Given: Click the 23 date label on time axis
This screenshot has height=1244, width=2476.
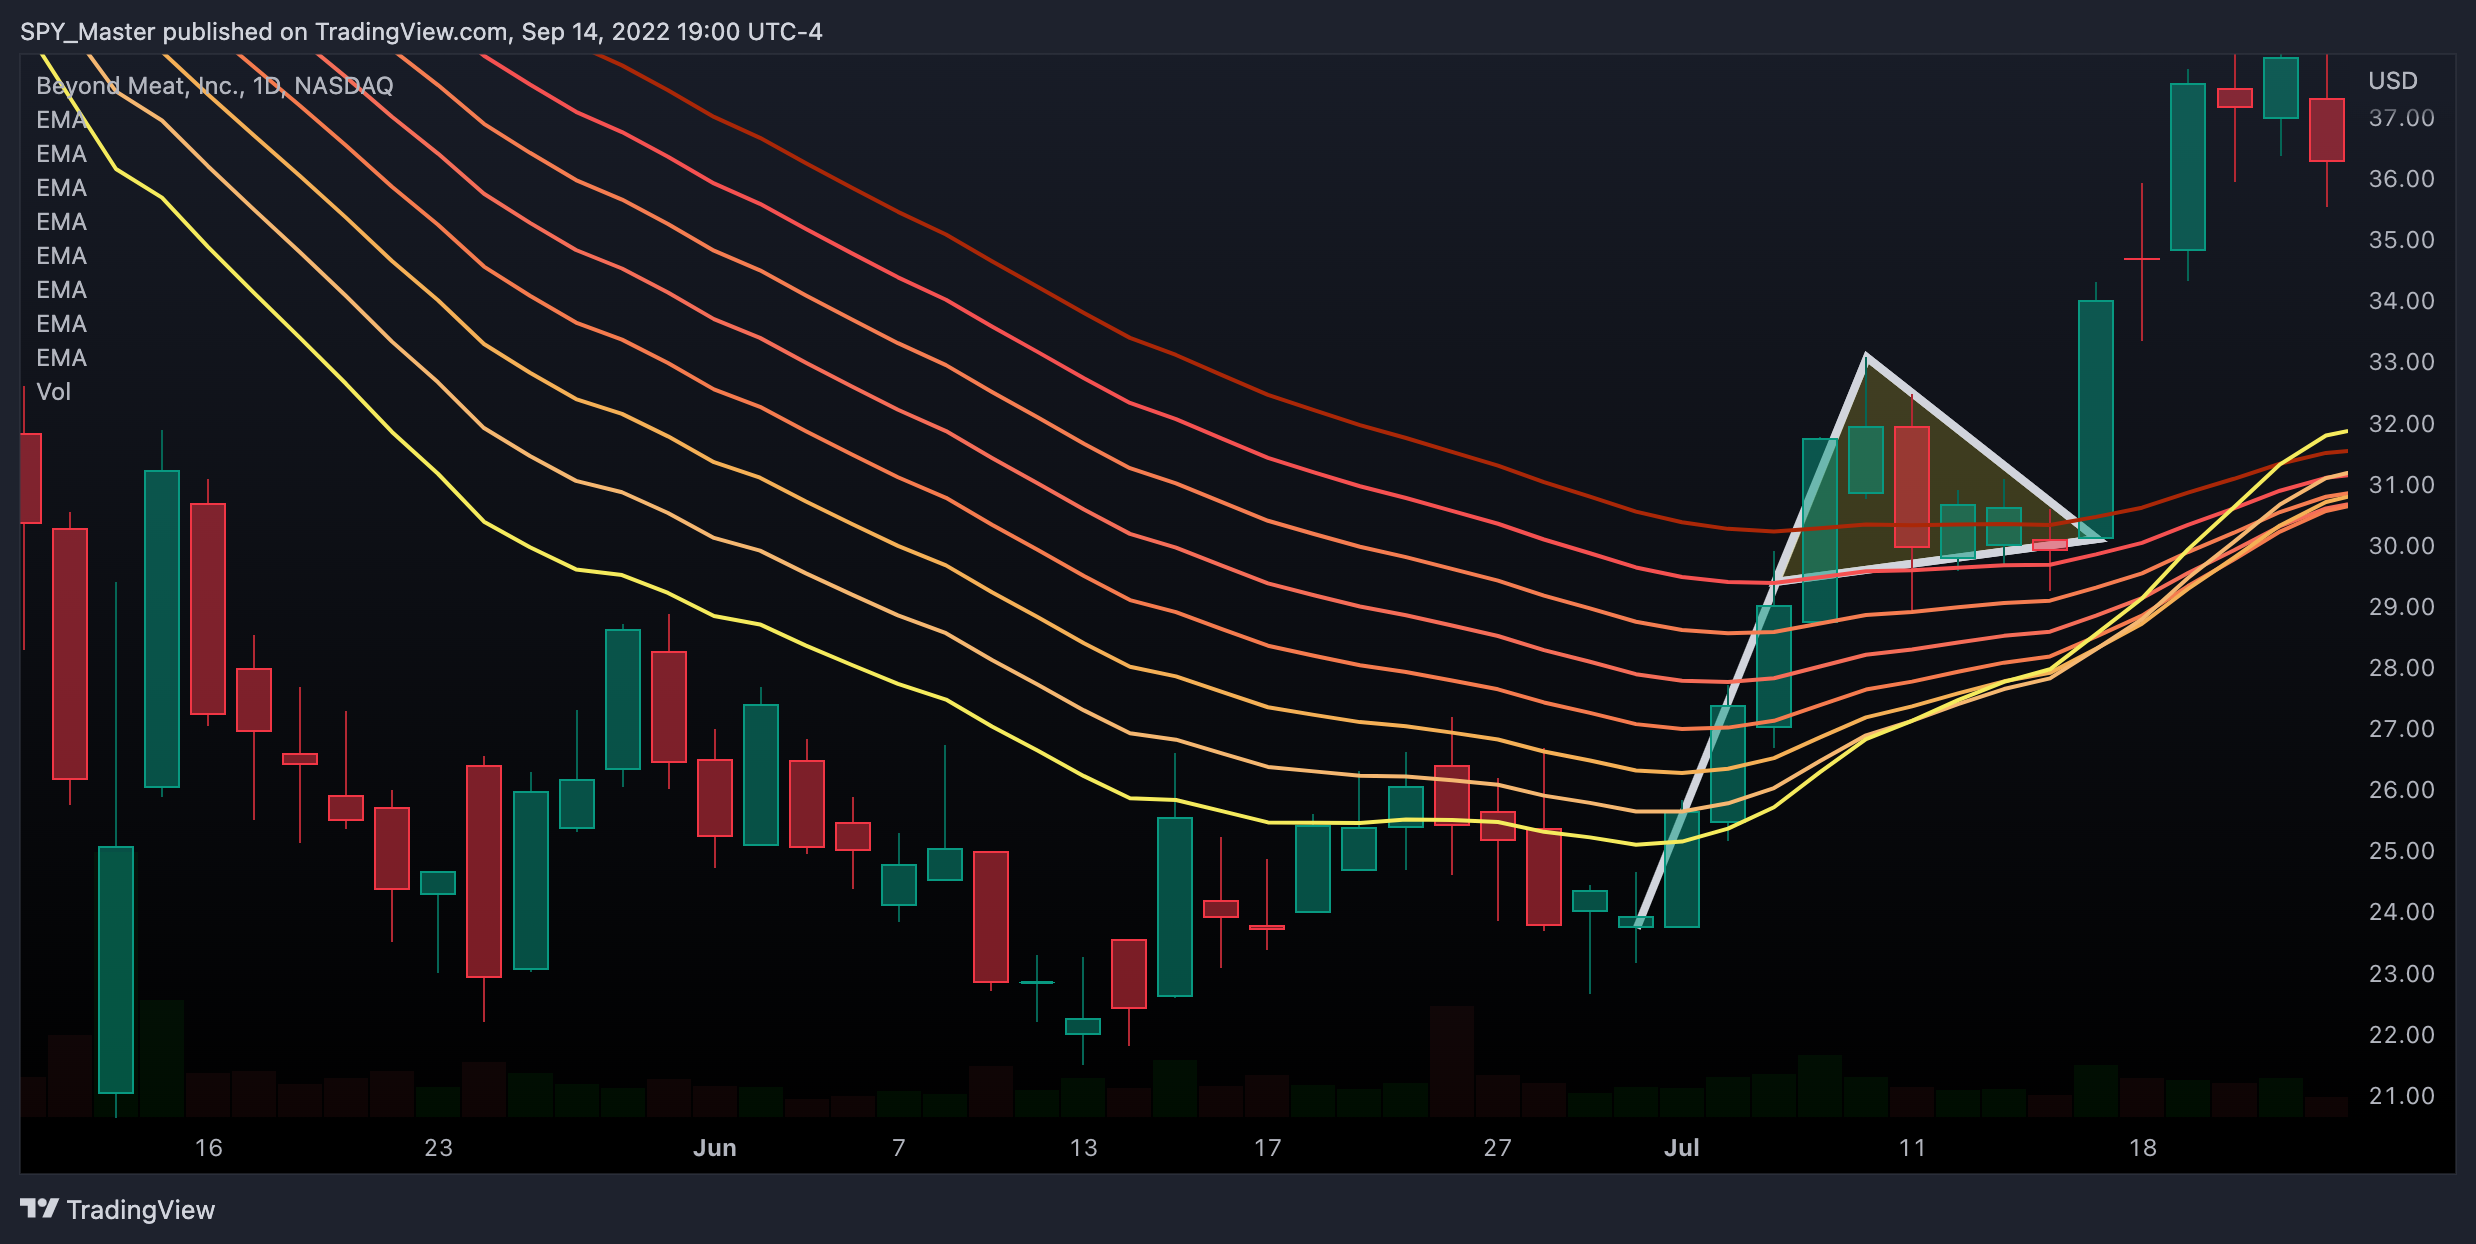Looking at the screenshot, I should coord(439,1148).
